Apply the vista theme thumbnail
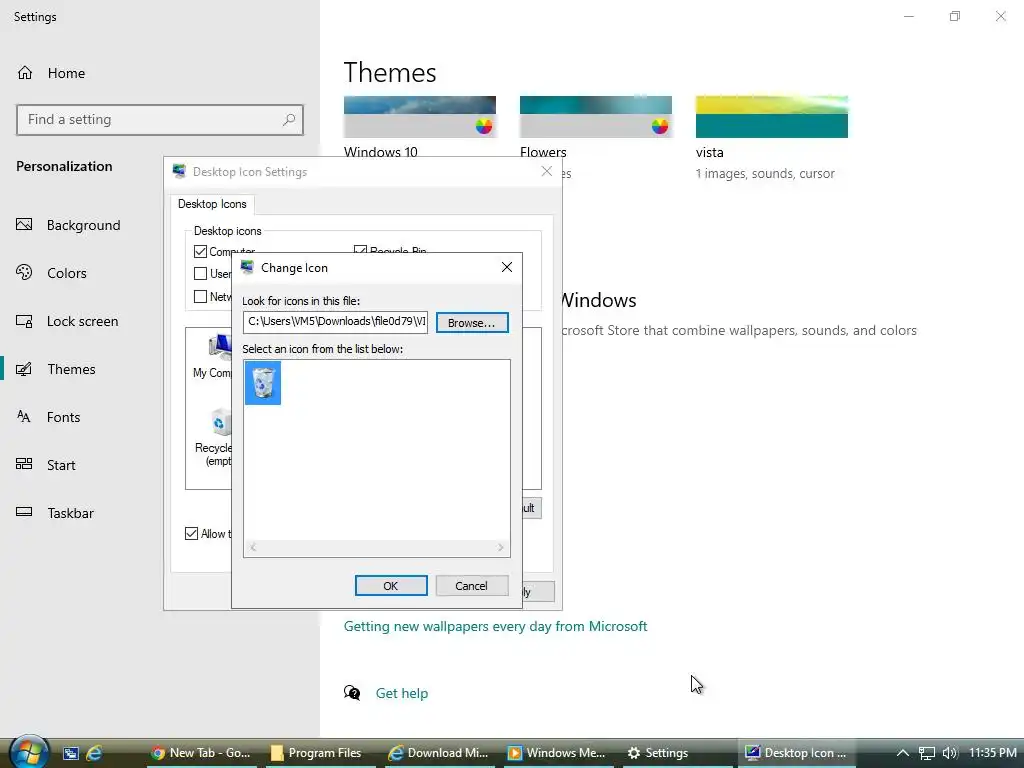The height and width of the screenshot is (768, 1024). pos(772,117)
